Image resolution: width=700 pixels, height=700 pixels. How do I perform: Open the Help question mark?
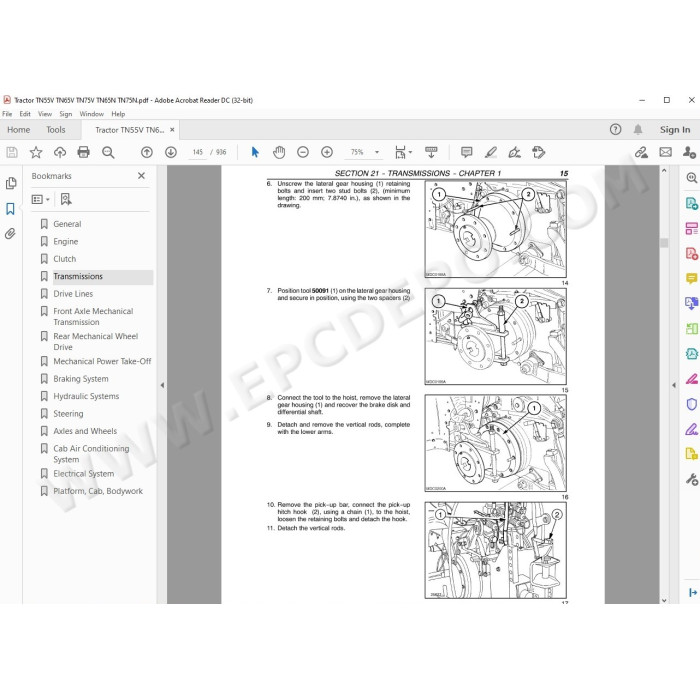(x=615, y=130)
